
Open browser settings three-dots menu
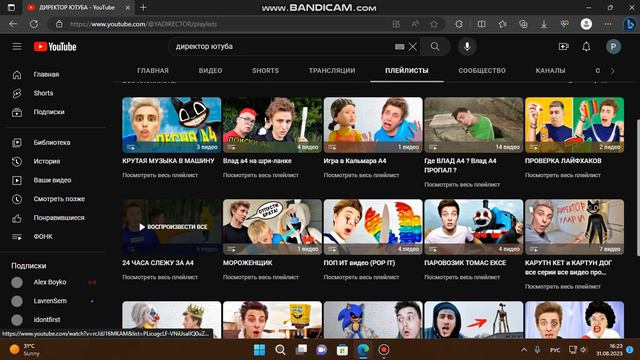(608, 24)
